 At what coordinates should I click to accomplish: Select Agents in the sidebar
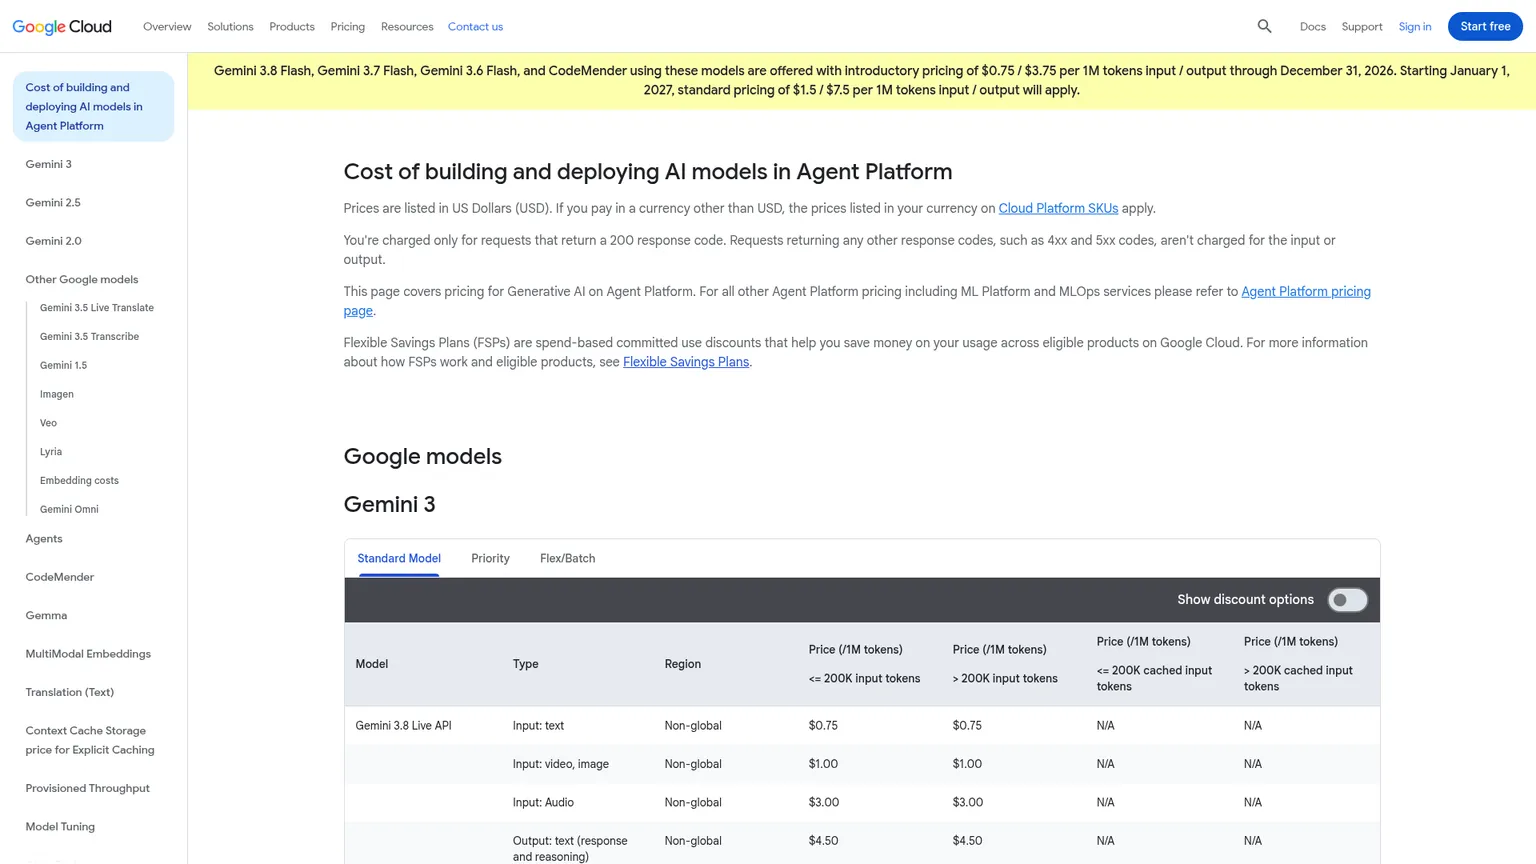pyautogui.click(x=44, y=539)
